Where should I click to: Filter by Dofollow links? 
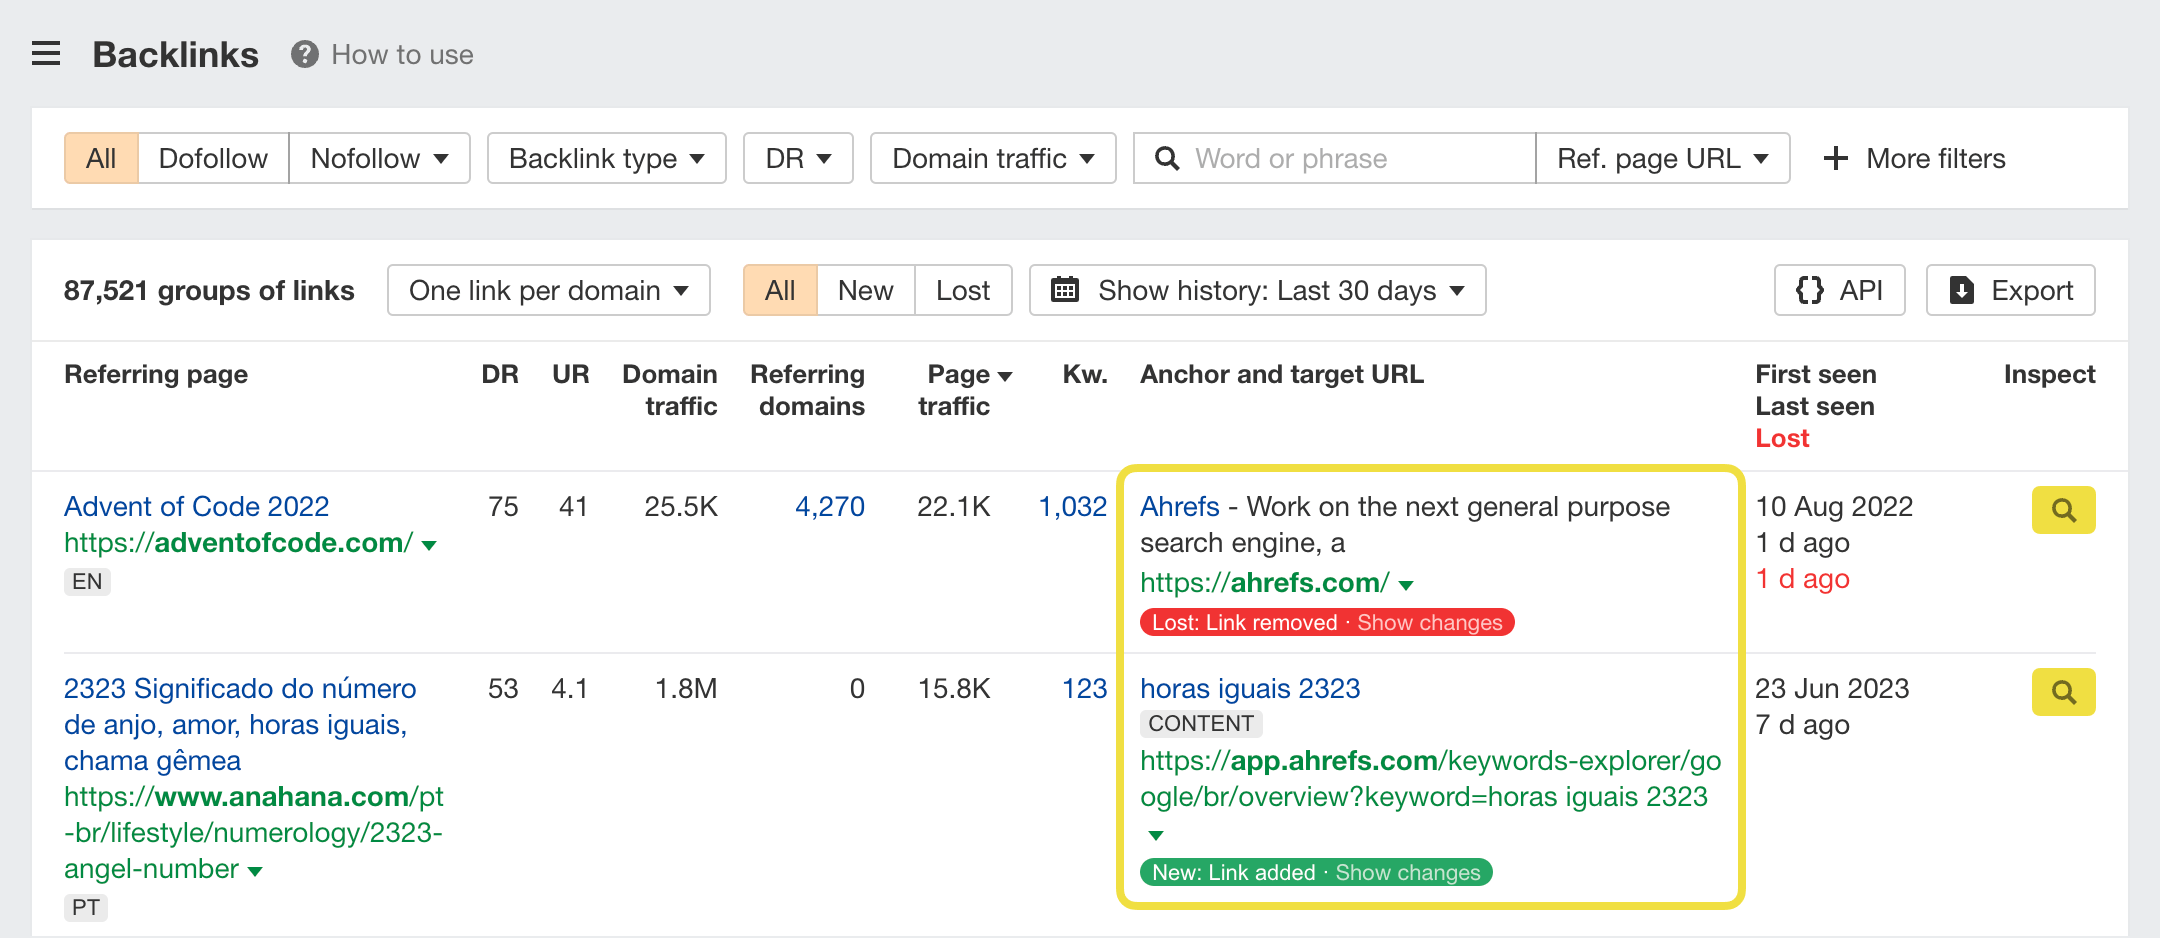pyautogui.click(x=213, y=158)
